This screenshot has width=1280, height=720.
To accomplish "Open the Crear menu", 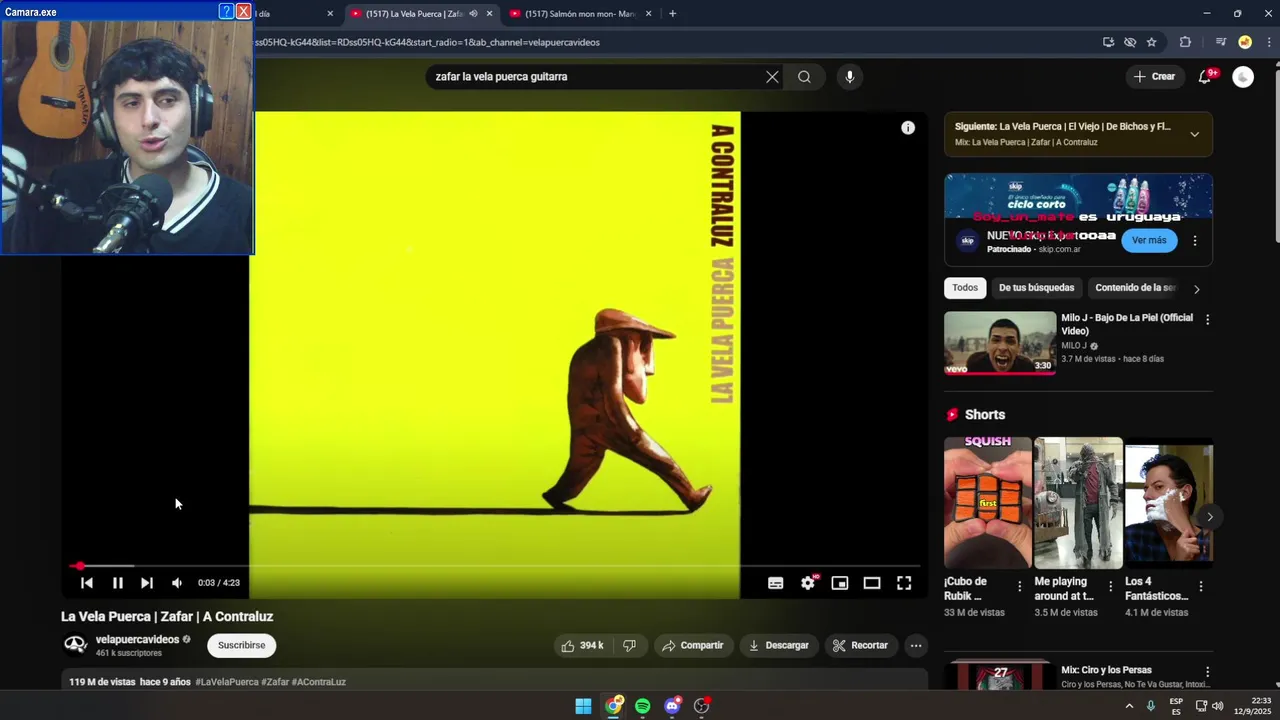I will pyautogui.click(x=1154, y=77).
